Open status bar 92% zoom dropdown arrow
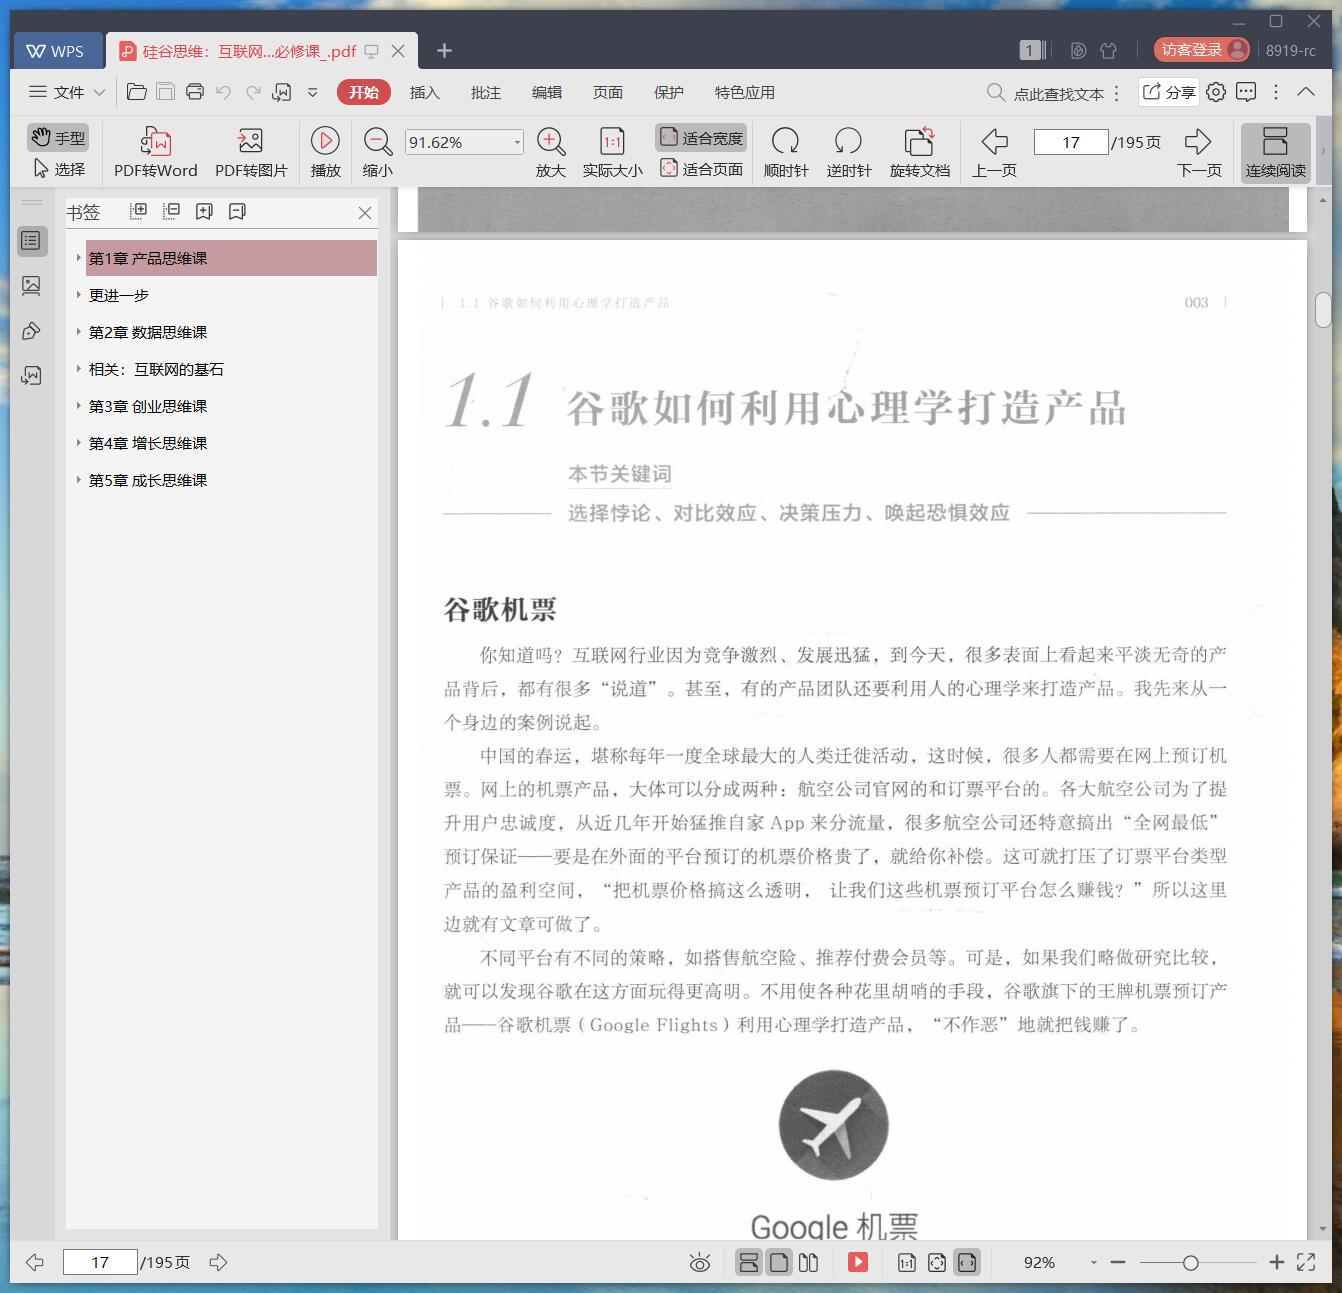The image size is (1342, 1293). 1093,1263
